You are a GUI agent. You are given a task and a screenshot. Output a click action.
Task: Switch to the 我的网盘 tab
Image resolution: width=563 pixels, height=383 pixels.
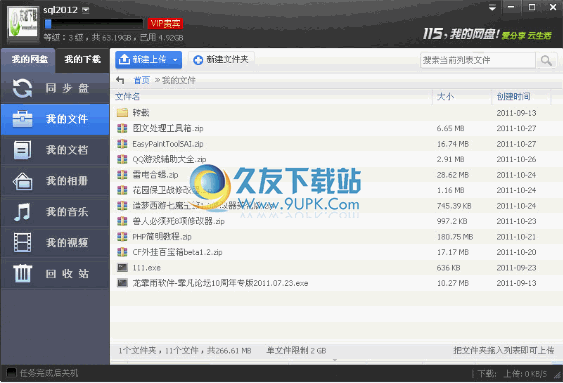point(29,60)
